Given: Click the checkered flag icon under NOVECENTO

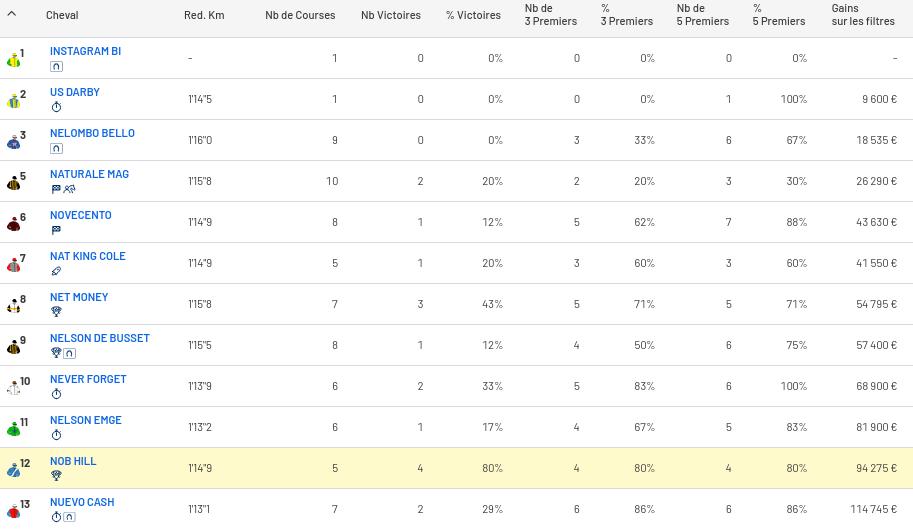Looking at the screenshot, I should [56, 230].
